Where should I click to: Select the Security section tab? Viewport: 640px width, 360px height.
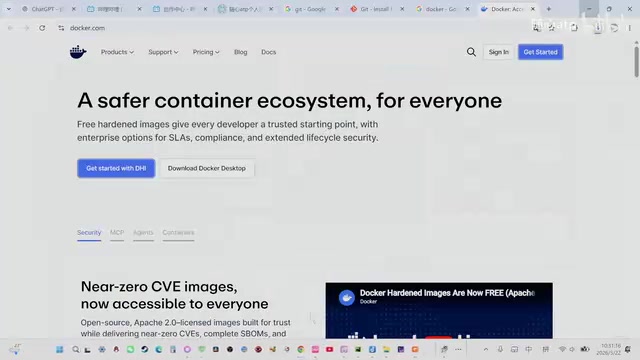pyautogui.click(x=89, y=233)
